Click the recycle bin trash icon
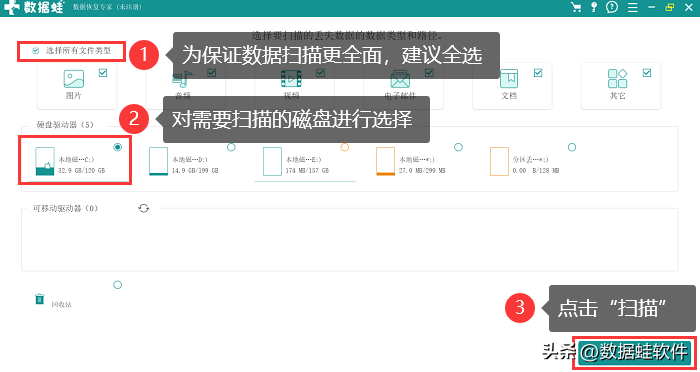Screen dimensions: 700x372 tap(40, 298)
